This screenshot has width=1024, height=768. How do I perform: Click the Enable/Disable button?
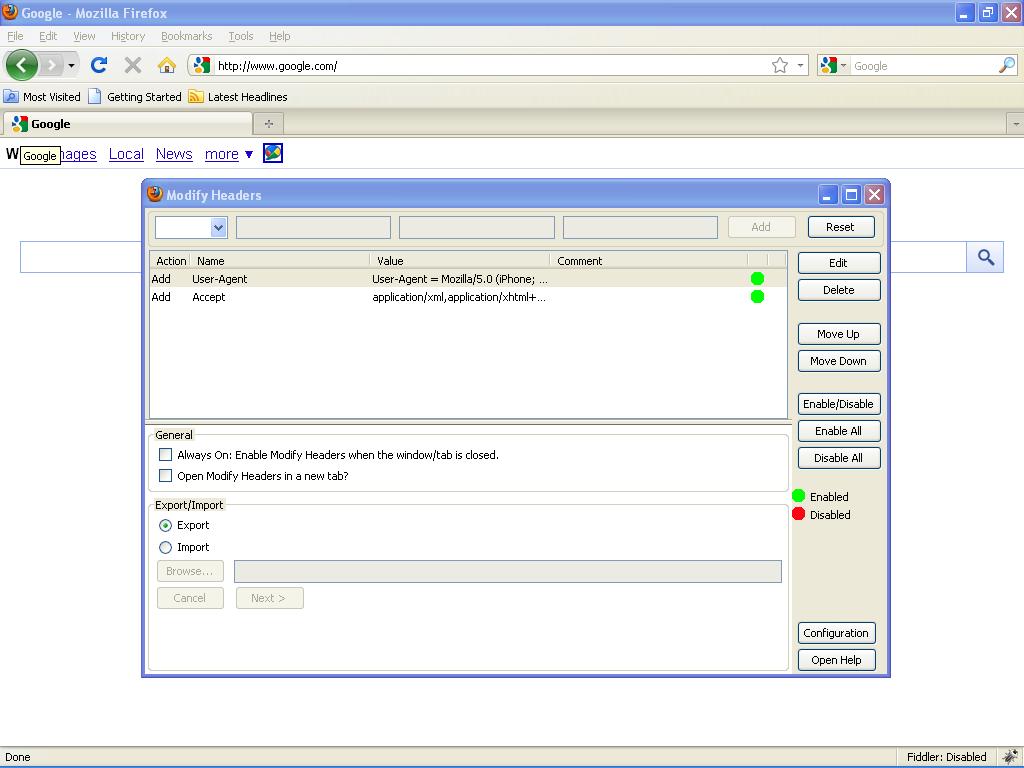coord(838,404)
